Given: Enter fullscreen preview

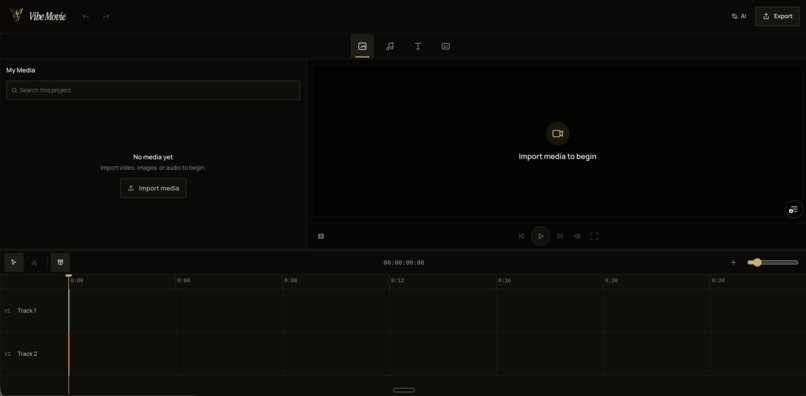Looking at the screenshot, I should (x=594, y=236).
